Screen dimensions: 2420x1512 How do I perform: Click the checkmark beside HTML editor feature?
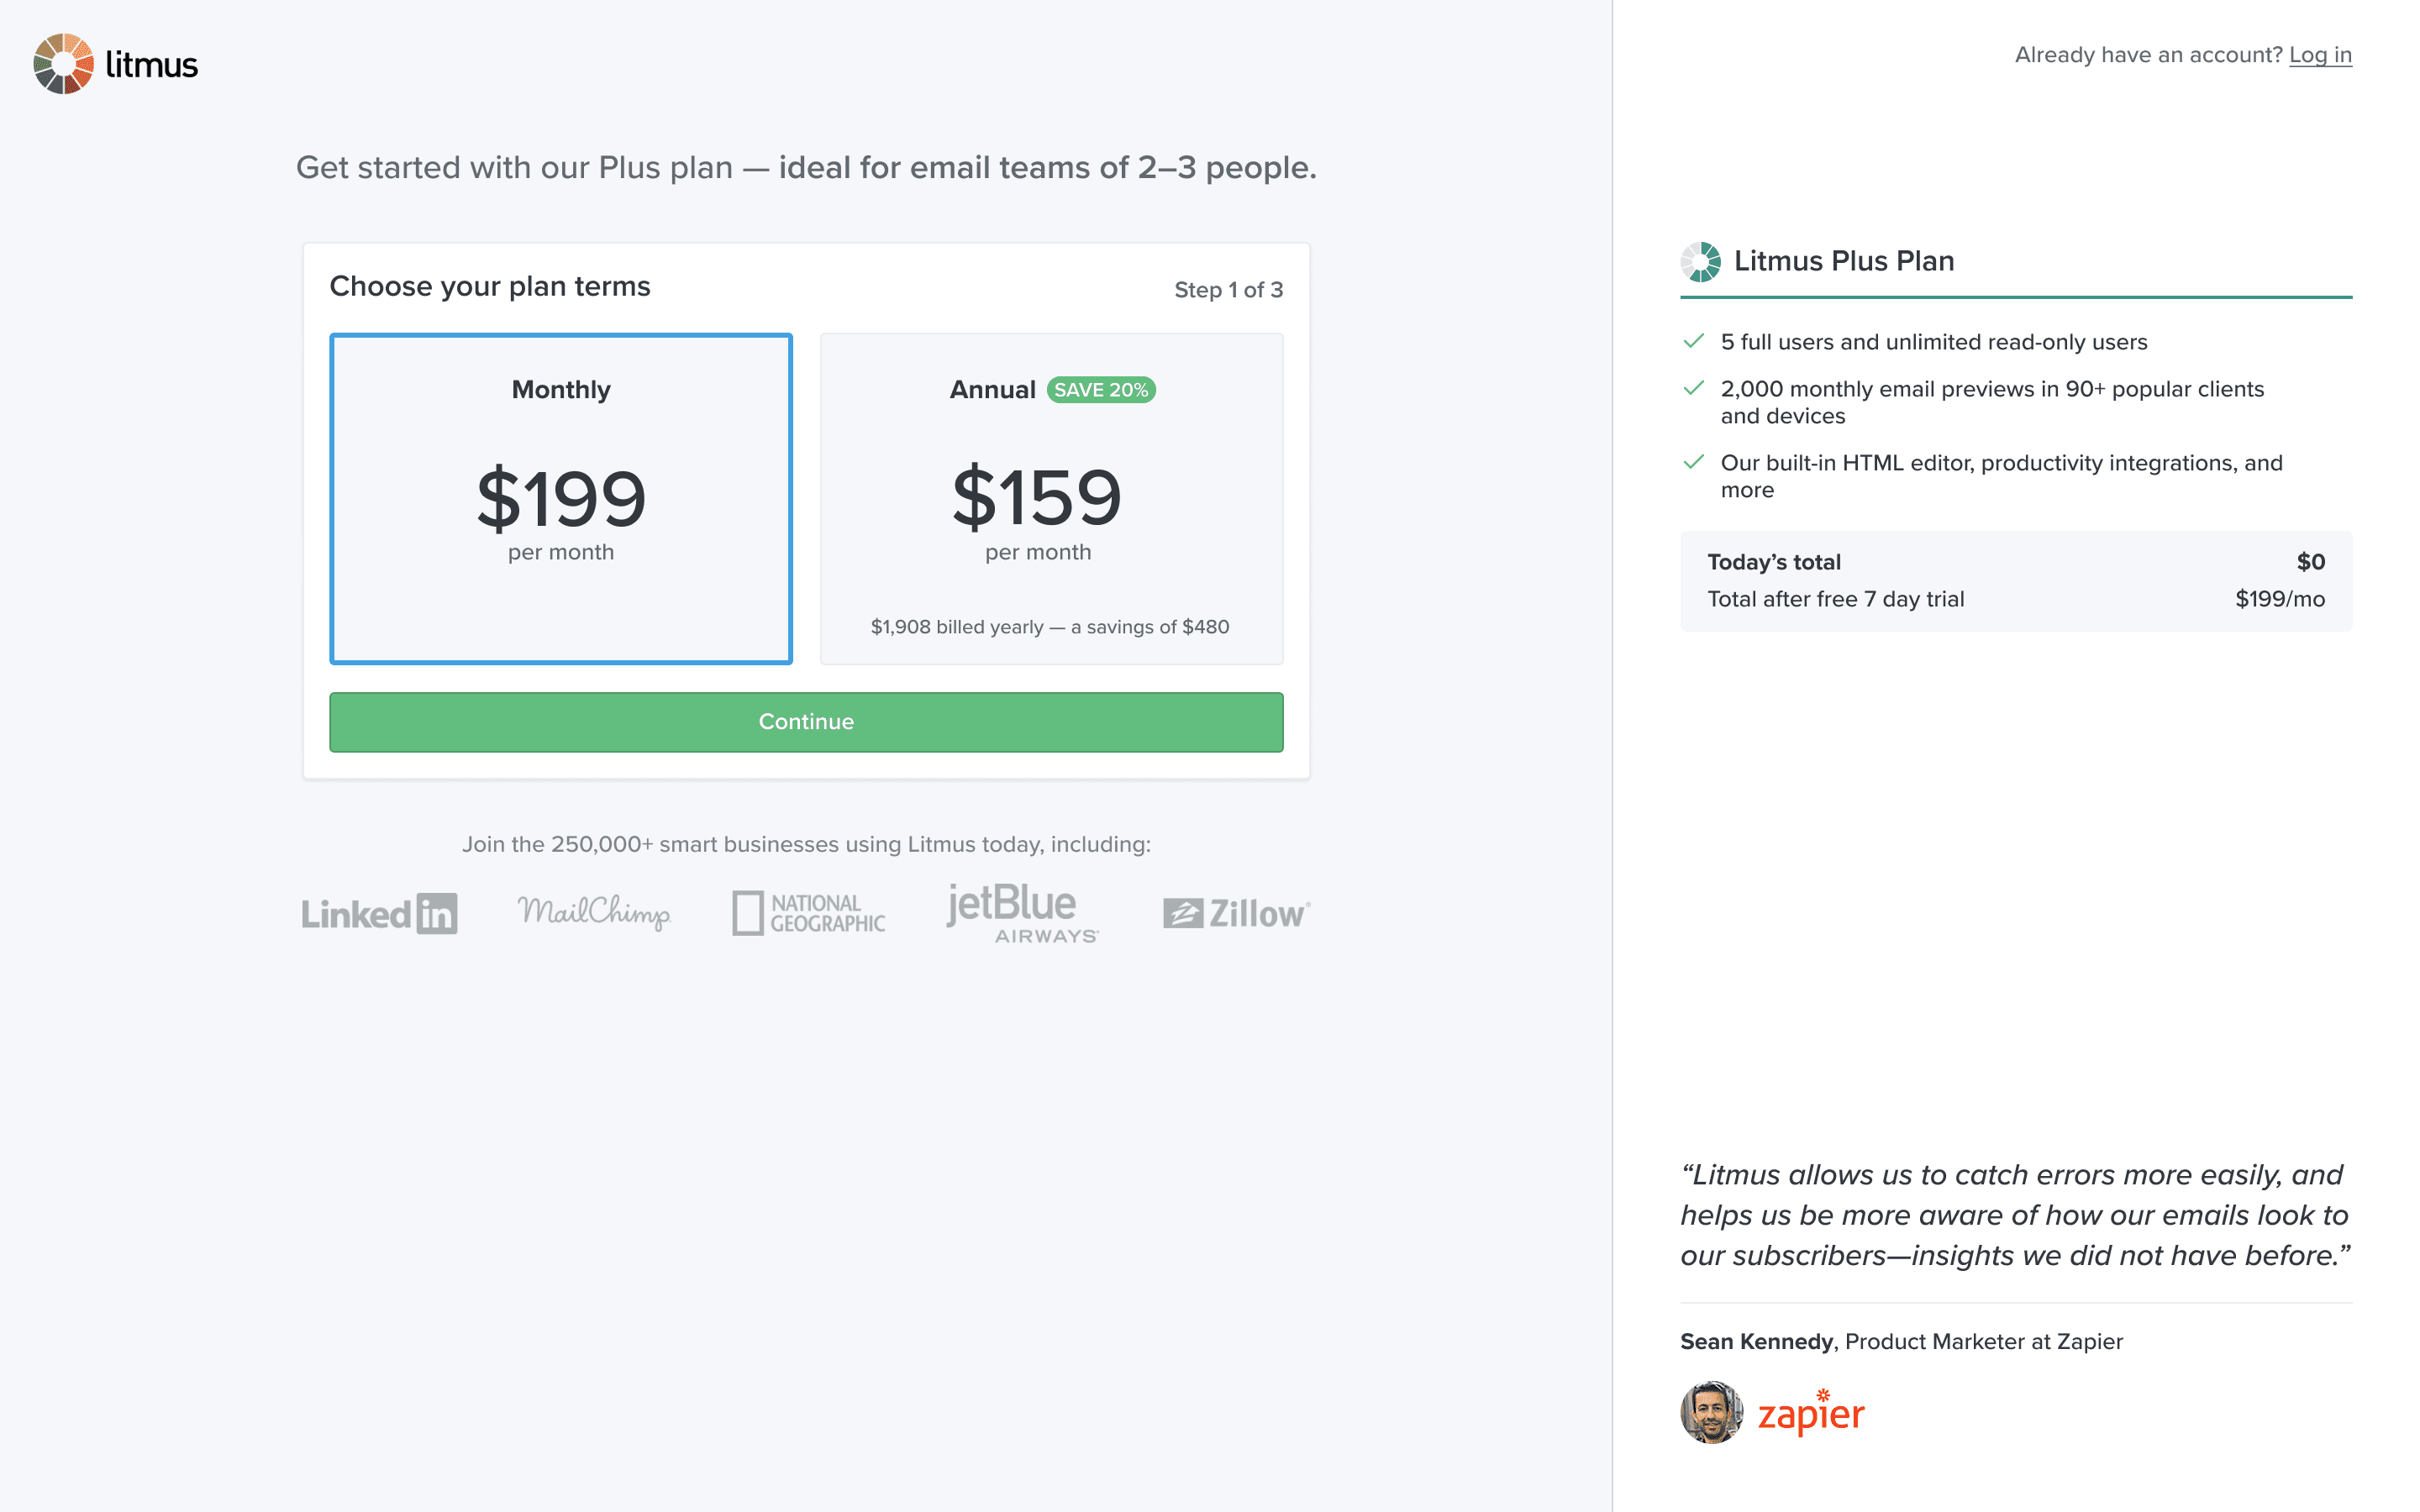1693,463
